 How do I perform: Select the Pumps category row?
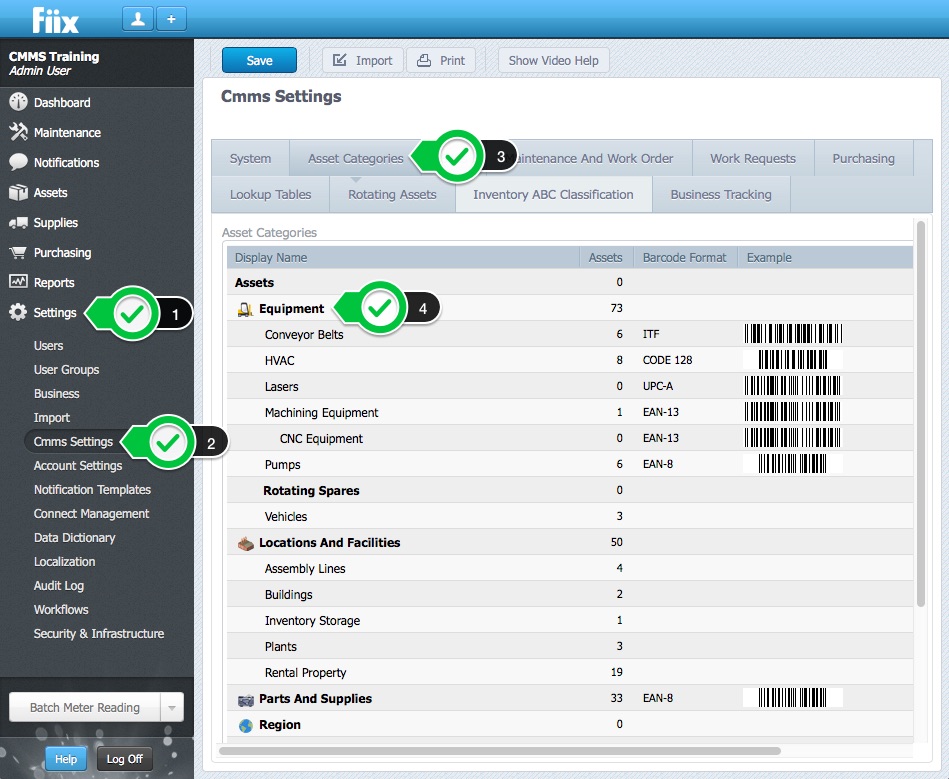pyautogui.click(x=570, y=464)
